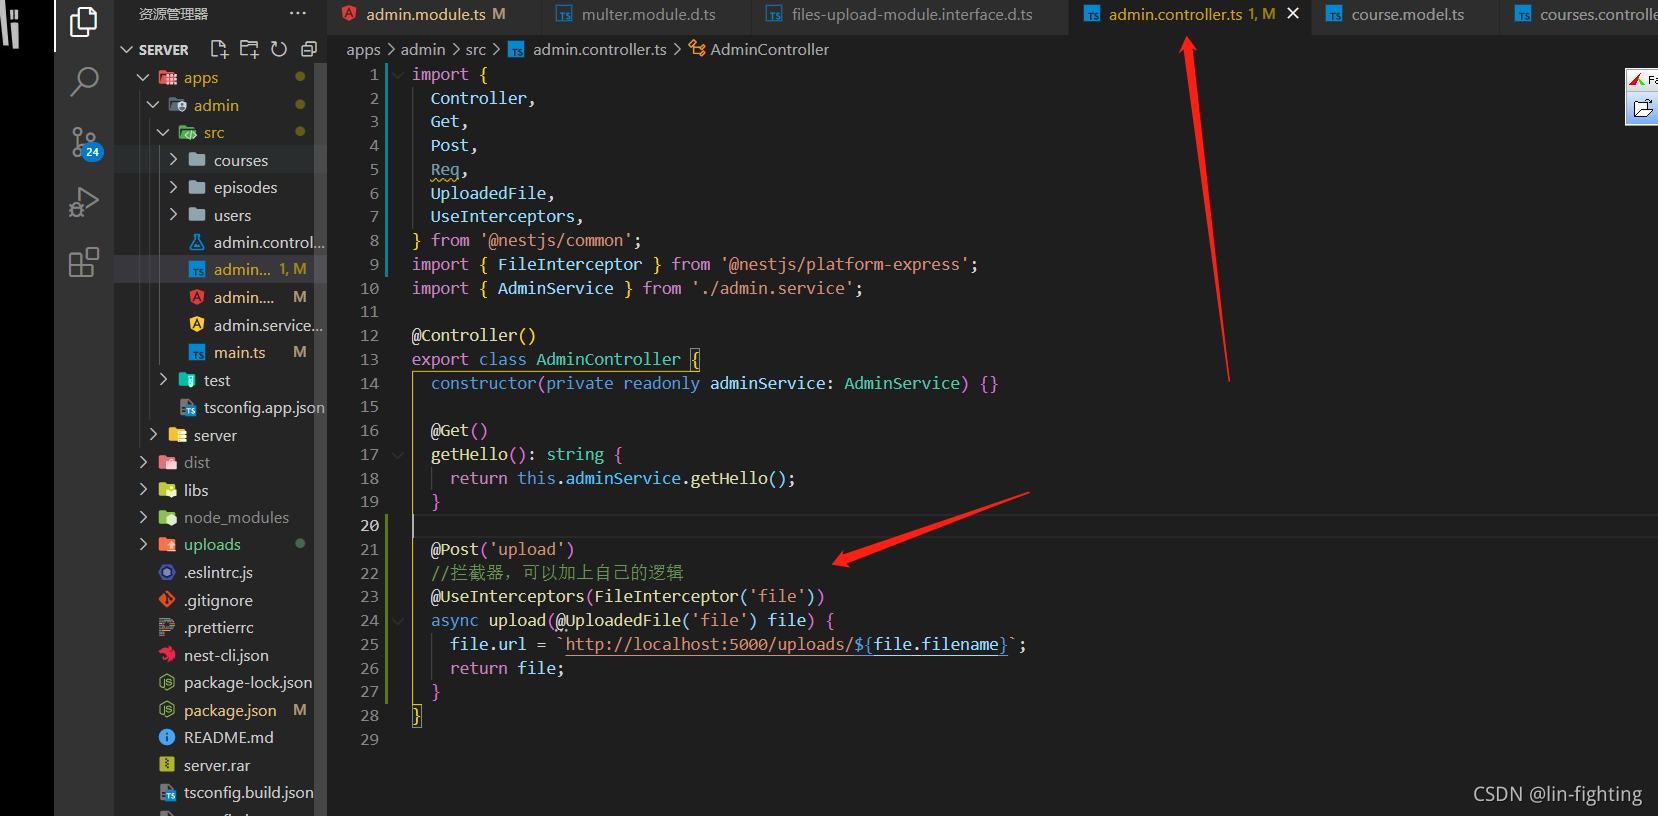
Task: Collapse the apps folder
Action: tap(143, 77)
